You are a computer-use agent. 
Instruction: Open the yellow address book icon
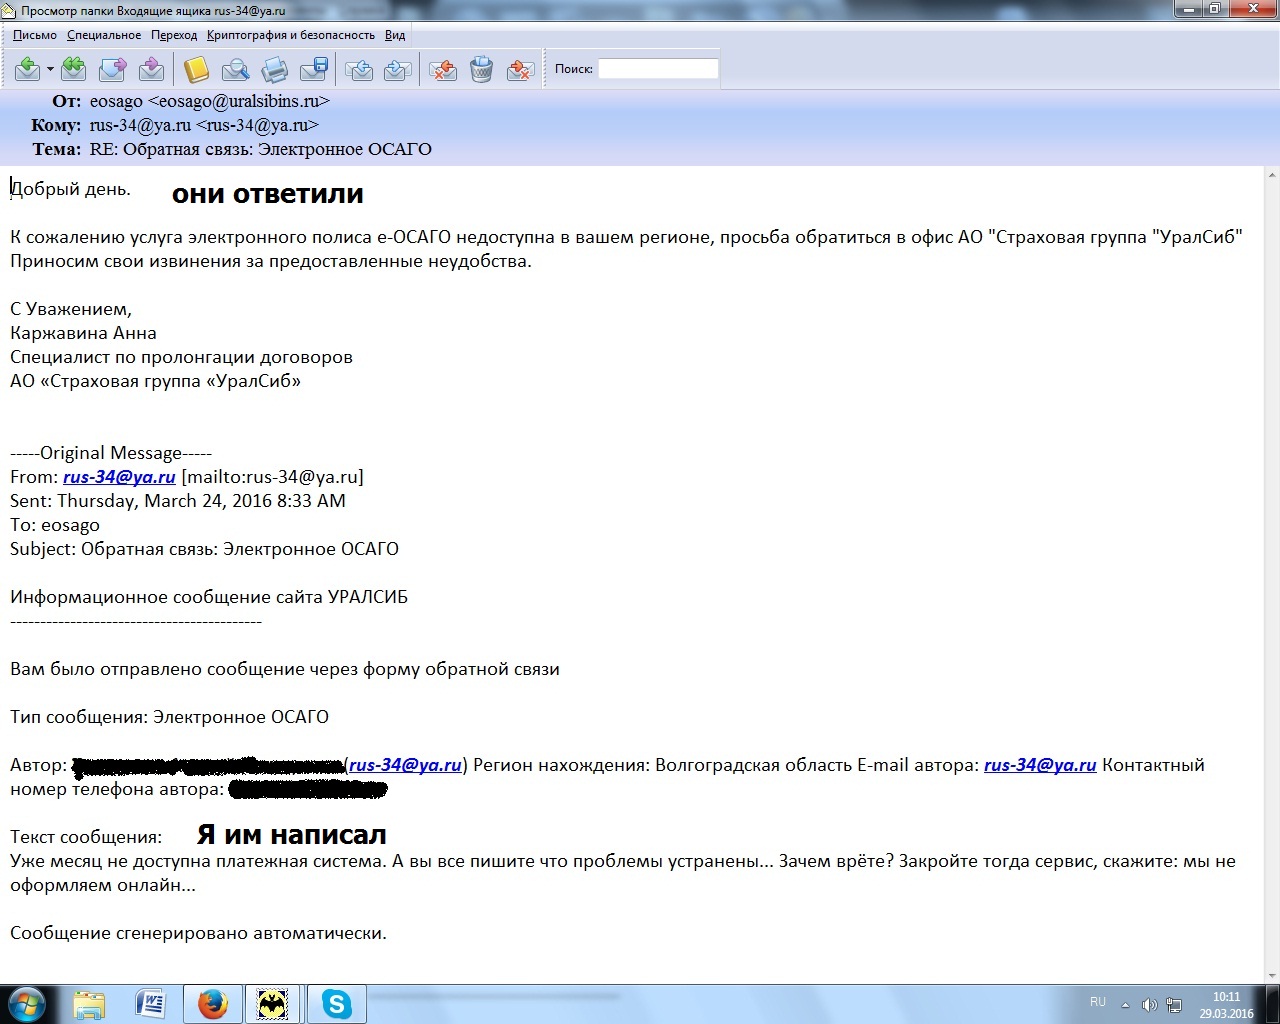[196, 69]
